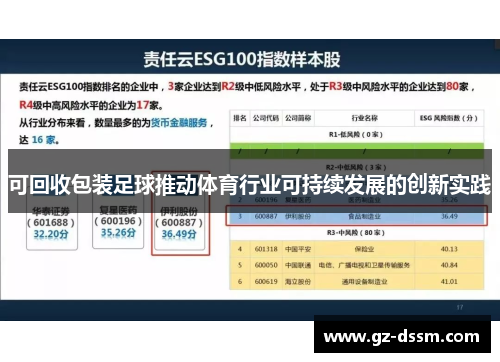Click the 华泰证券 601688 score card
The width and height of the screenshot is (500, 362).
[52, 222]
